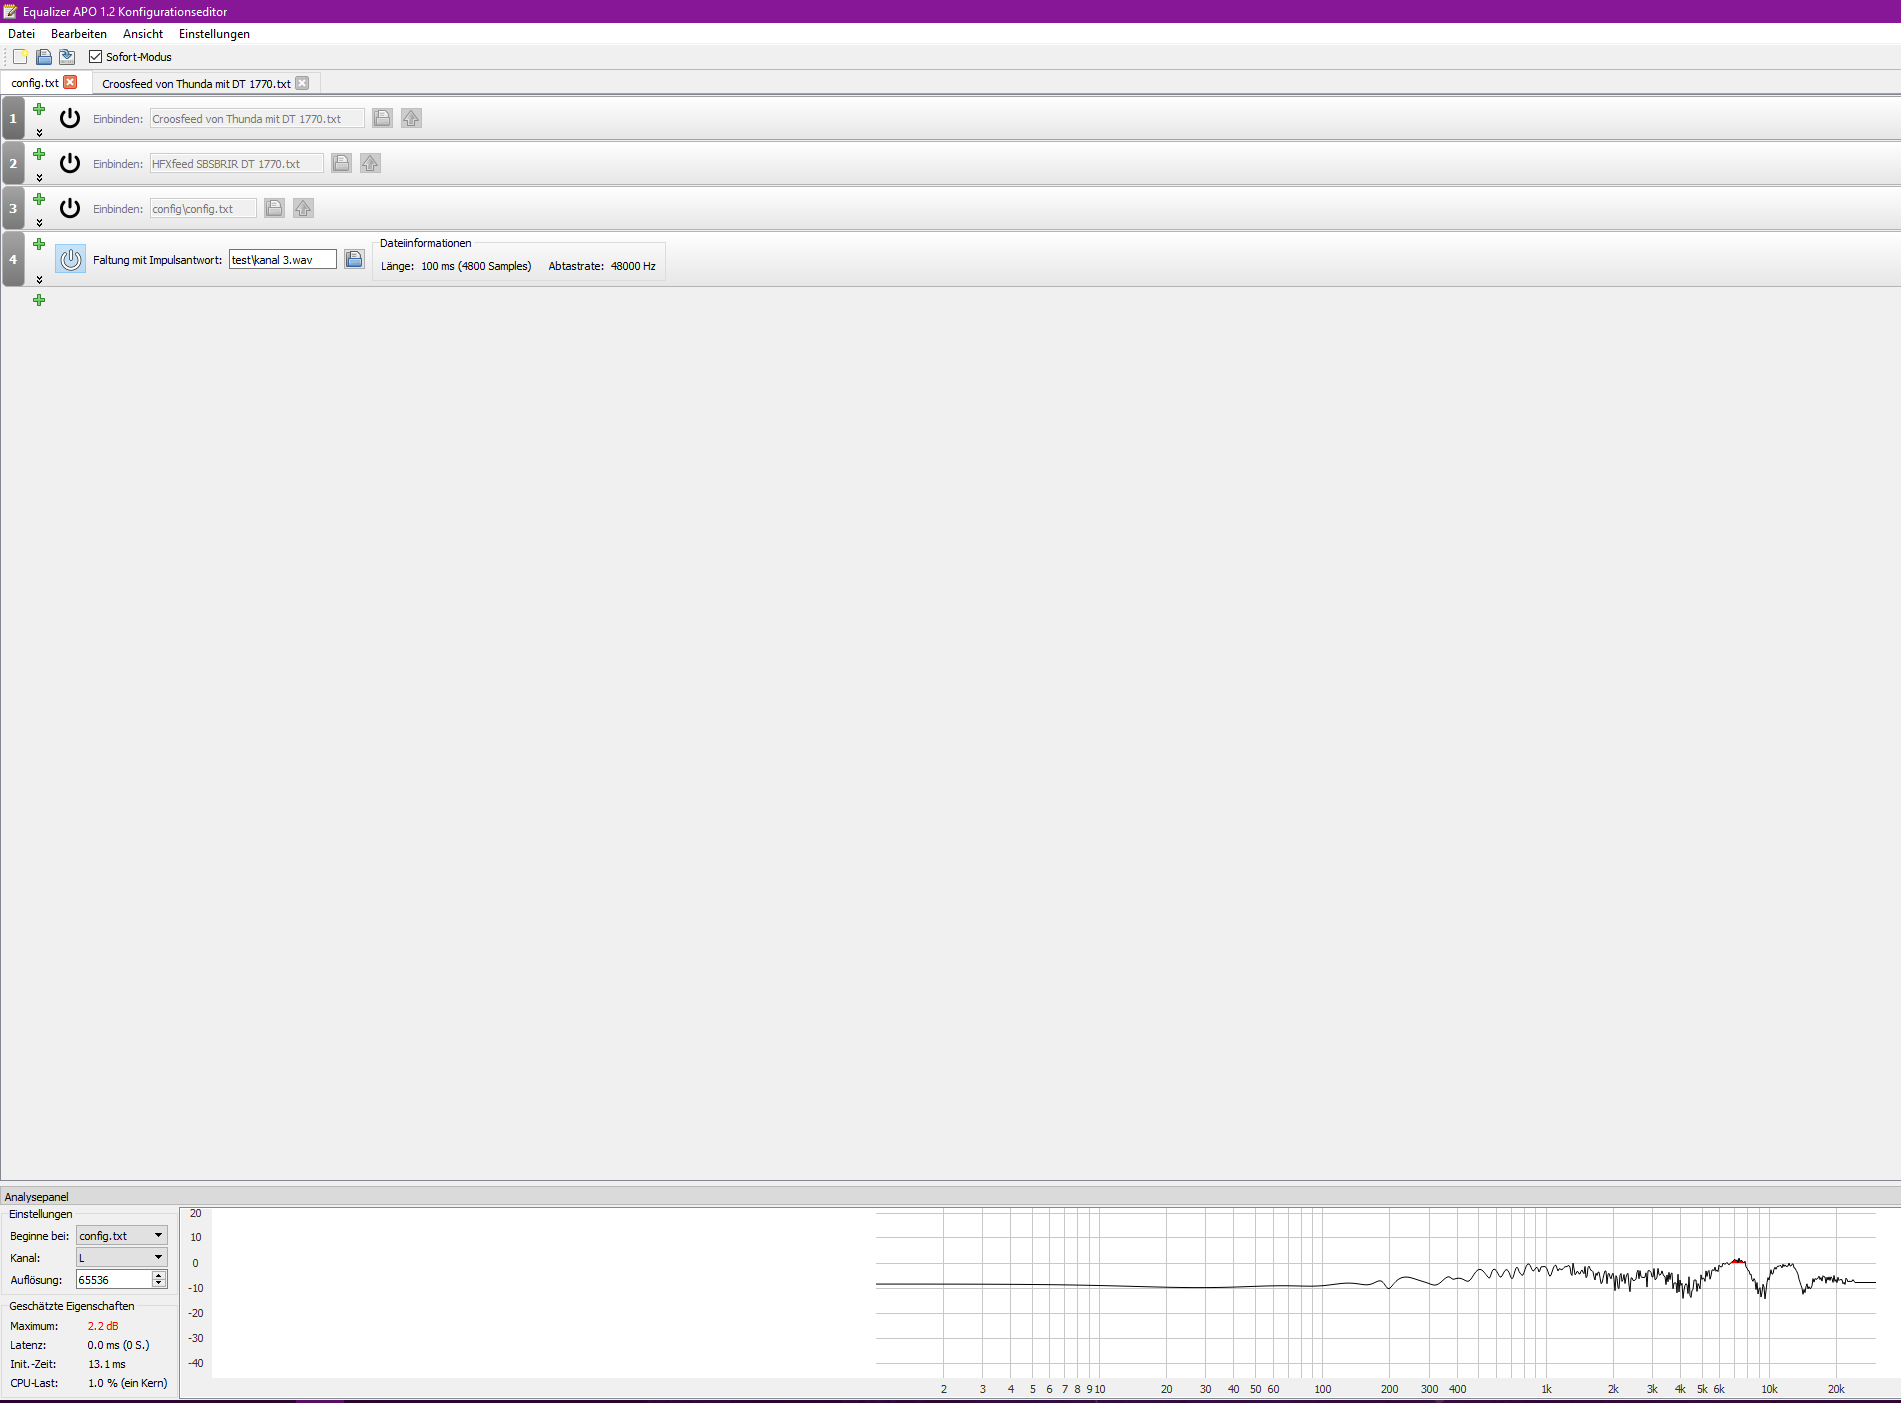The width and height of the screenshot is (1901, 1403).
Task: Browse impulse response file icon
Action: click(354, 259)
